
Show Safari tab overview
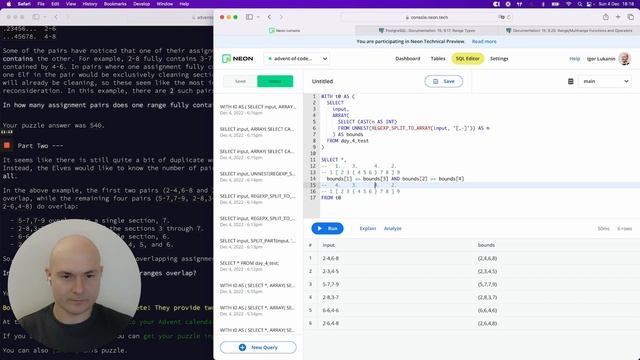click(631, 17)
